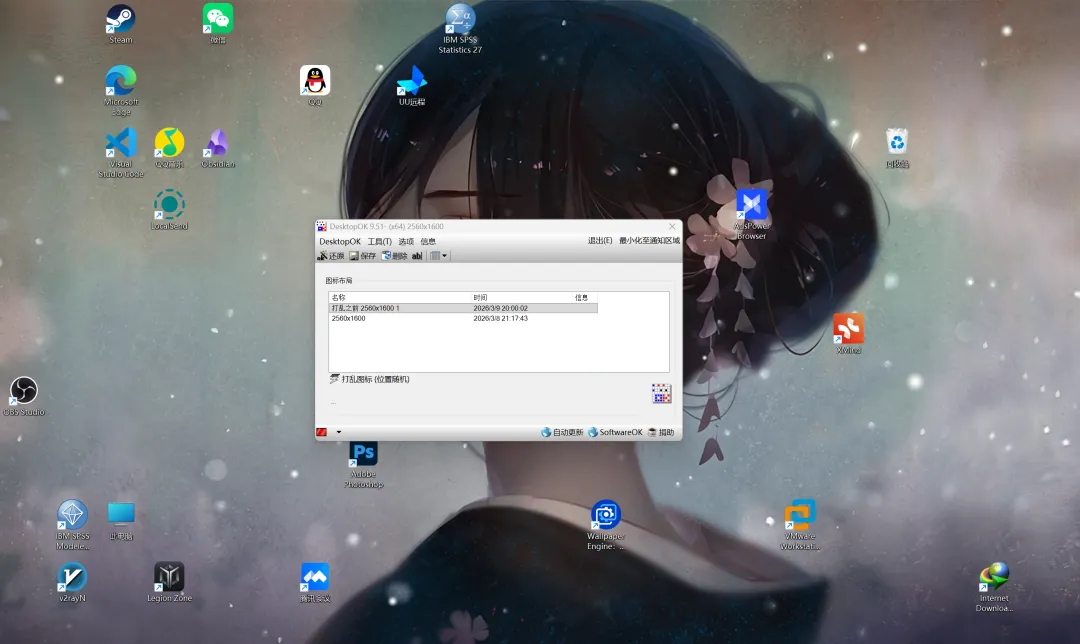This screenshot has width=1080, height=644.
Task: Select the Wallpaper Engine desktop shortcut
Action: [x=605, y=525]
